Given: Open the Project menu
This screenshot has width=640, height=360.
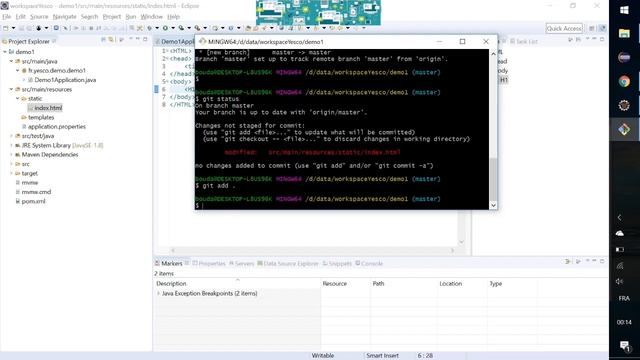Looking at the screenshot, I should pyautogui.click(x=111, y=17).
